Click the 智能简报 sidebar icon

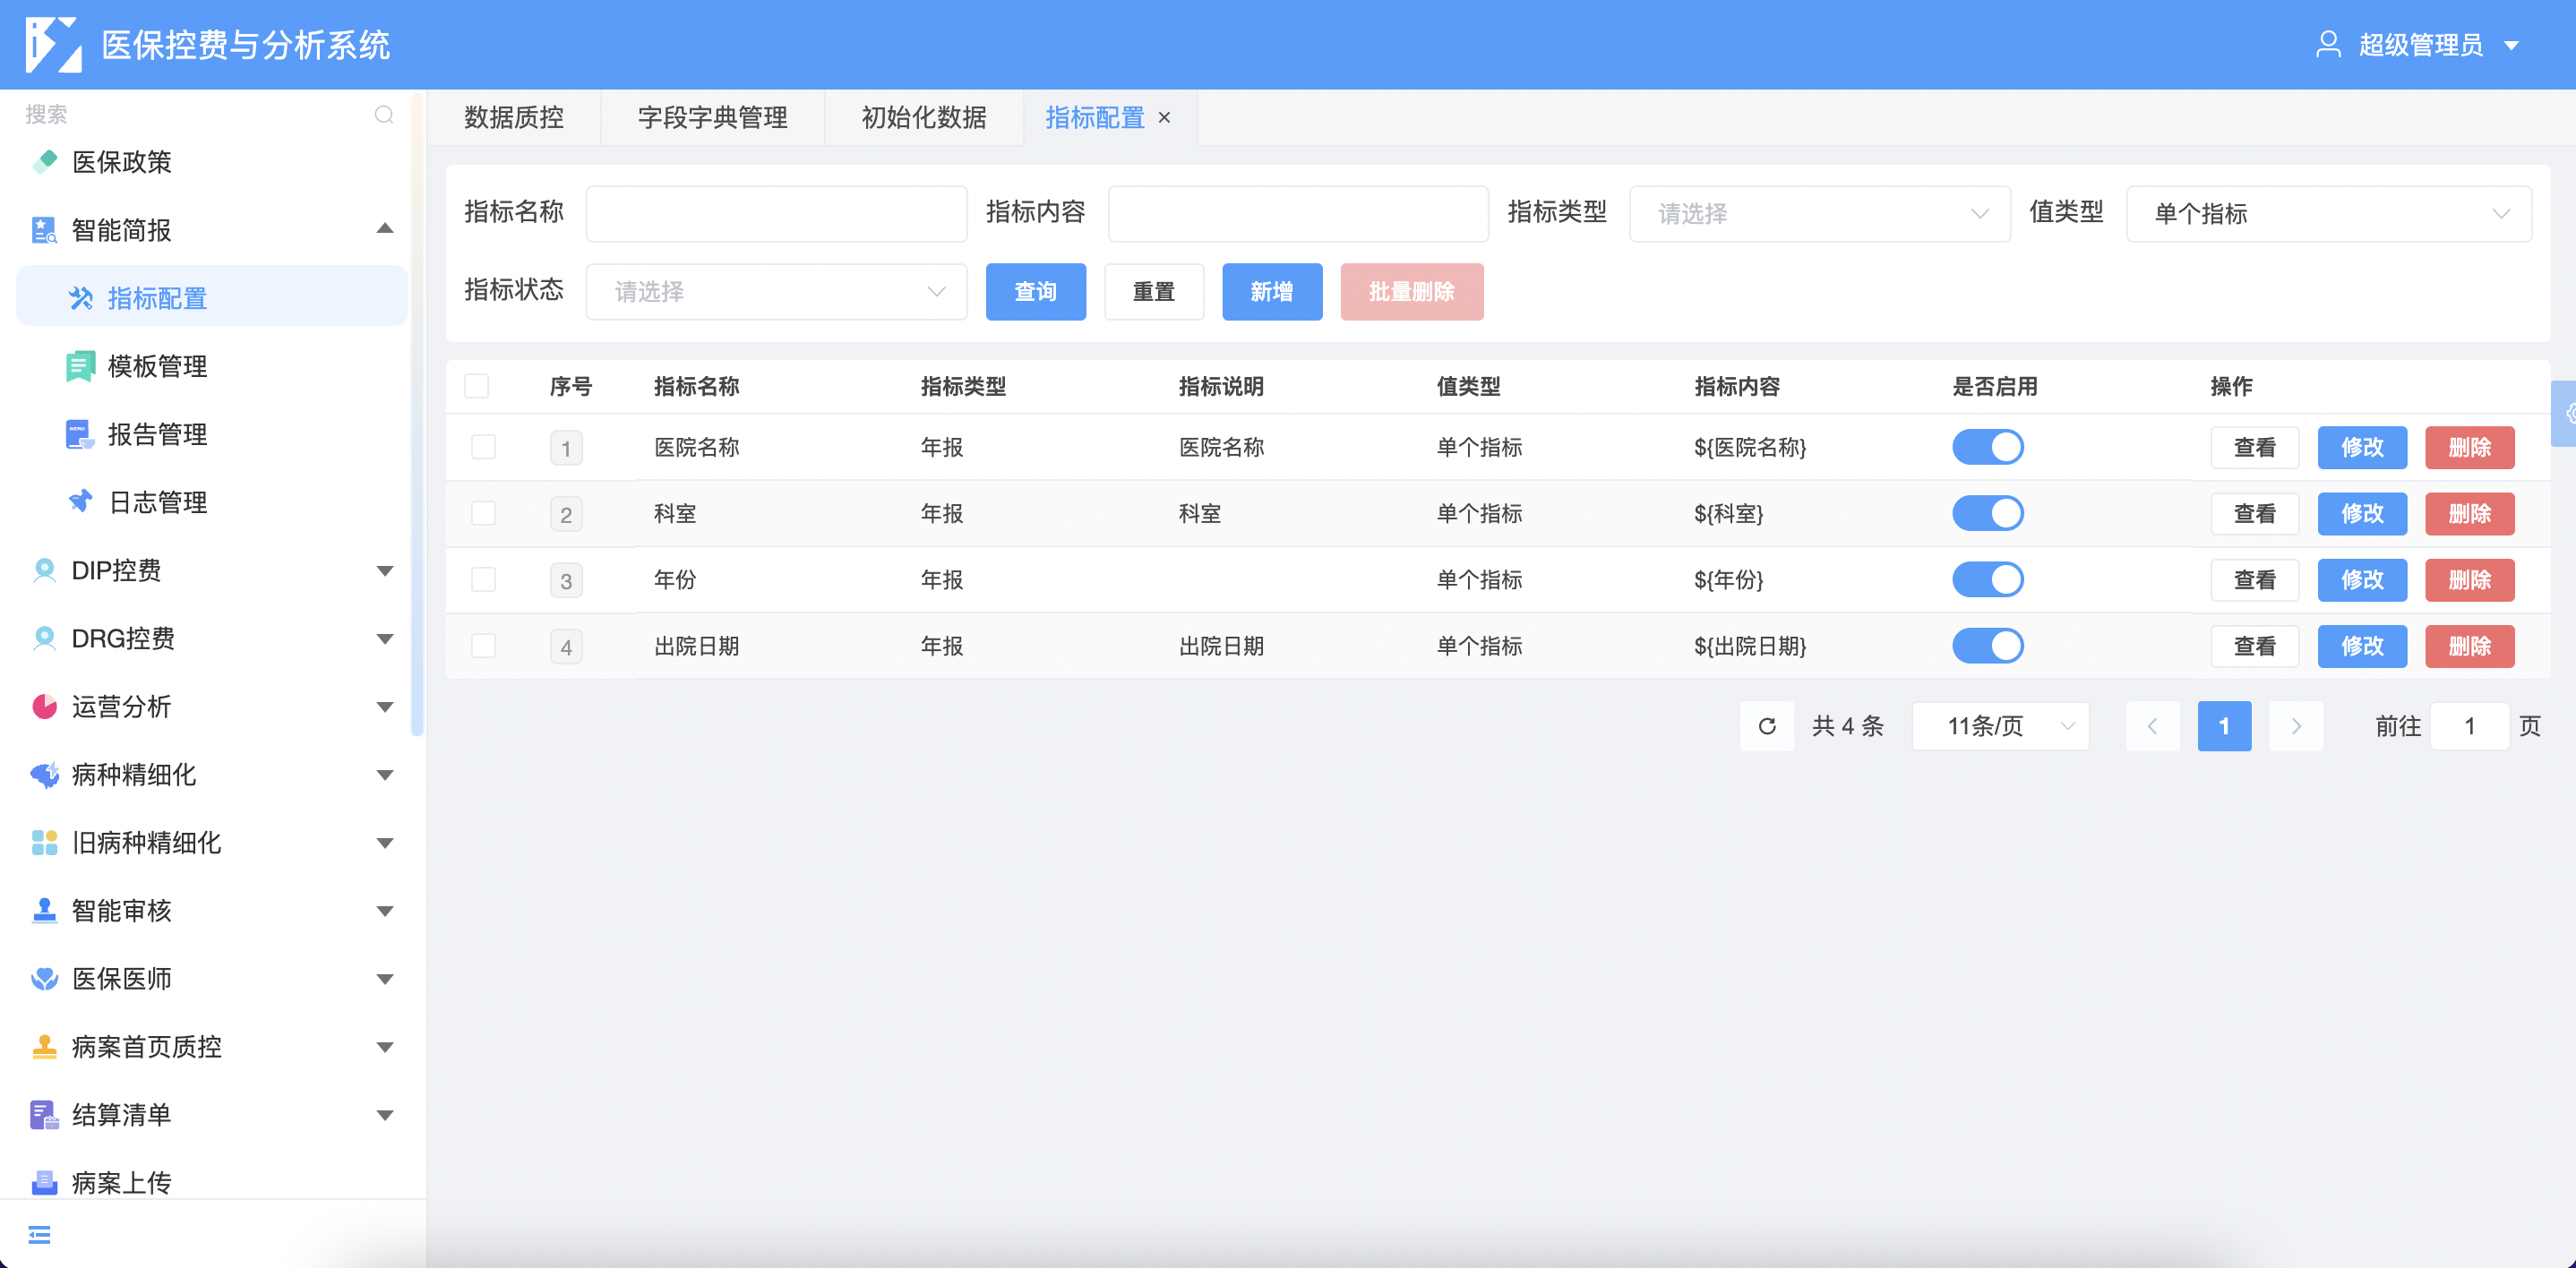[x=45, y=230]
